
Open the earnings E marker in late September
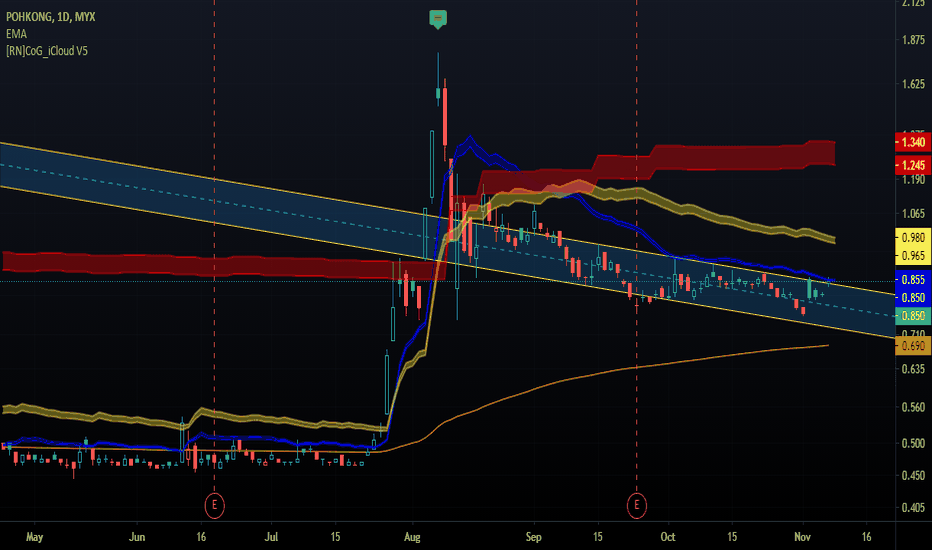(x=637, y=505)
